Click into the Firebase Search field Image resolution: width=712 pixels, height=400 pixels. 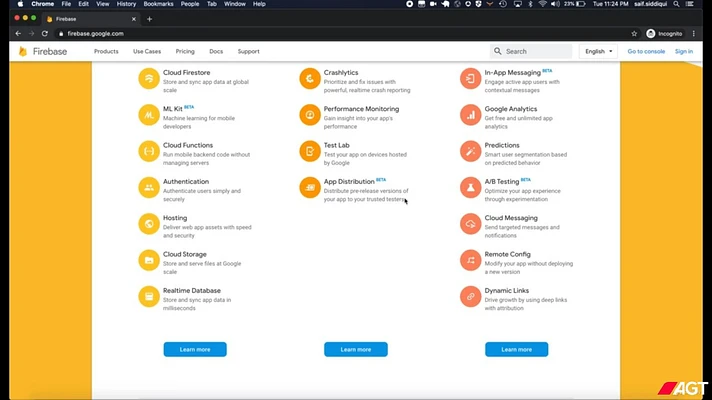point(531,51)
